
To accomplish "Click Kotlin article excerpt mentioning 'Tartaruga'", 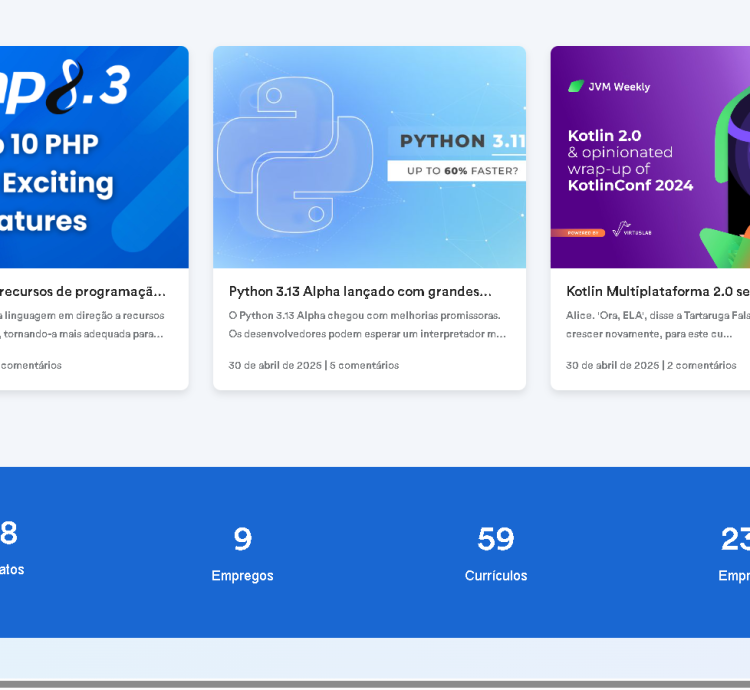I will [657, 316].
